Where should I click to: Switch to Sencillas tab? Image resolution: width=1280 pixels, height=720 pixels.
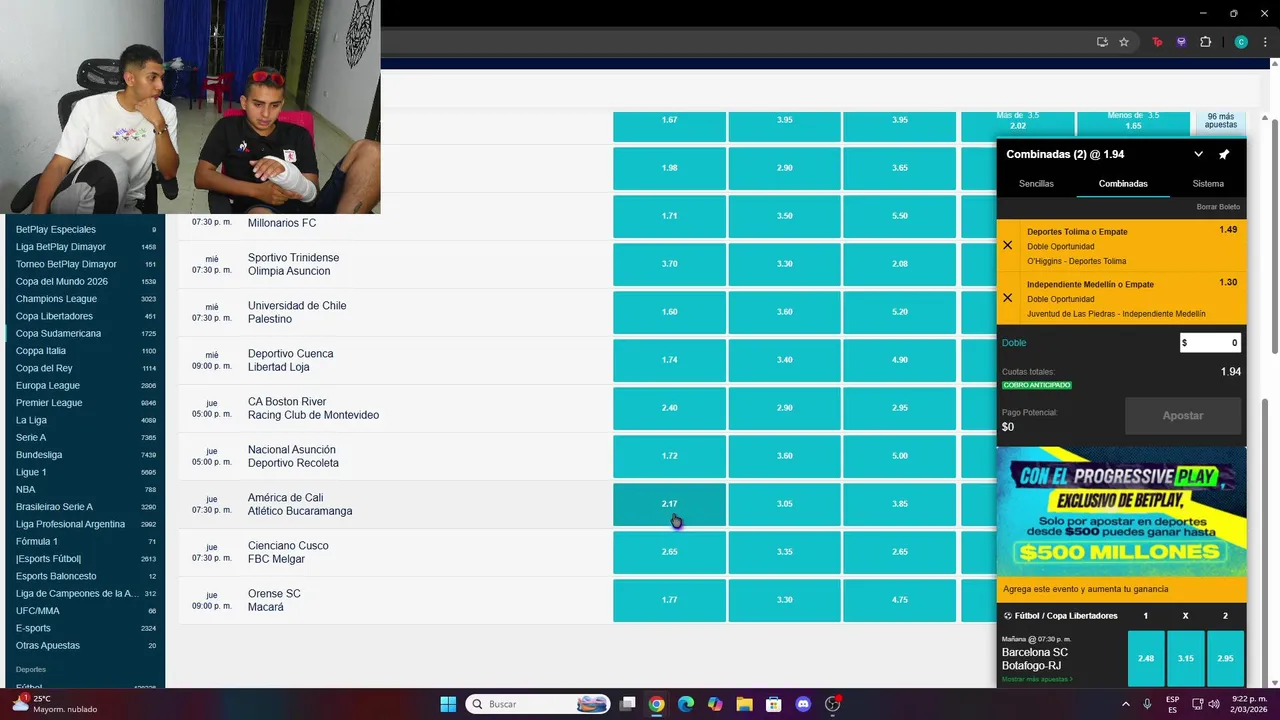pos(1036,184)
